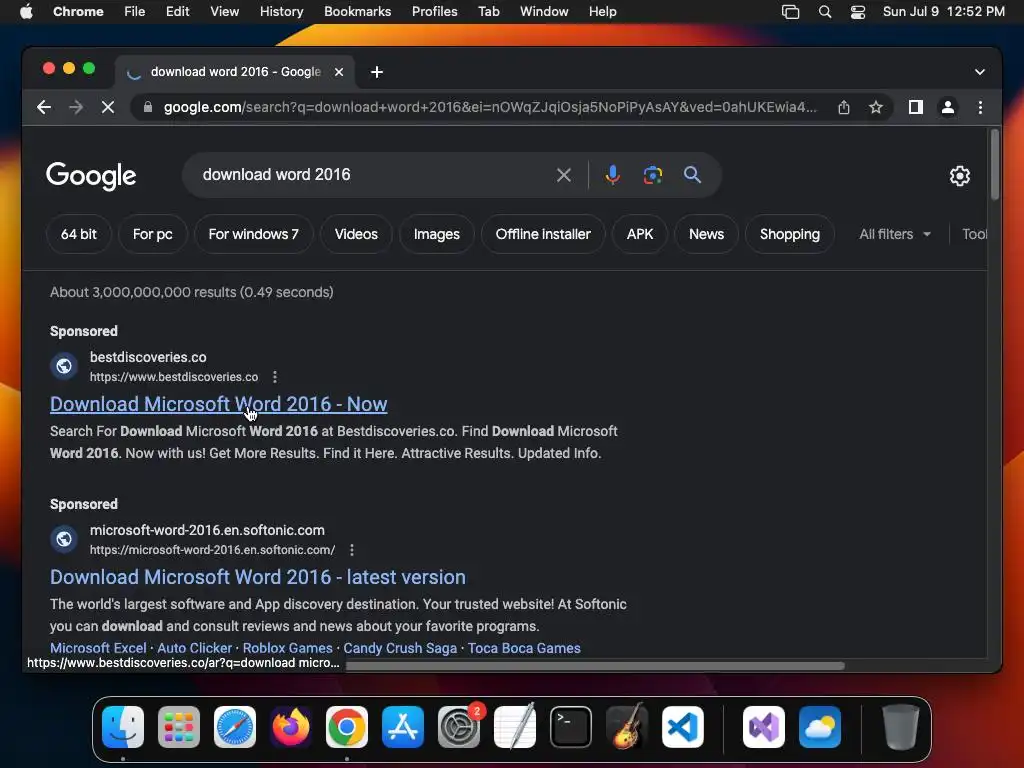Viewport: 1024px width, 768px height.
Task: Open the History menu
Action: [281, 12]
